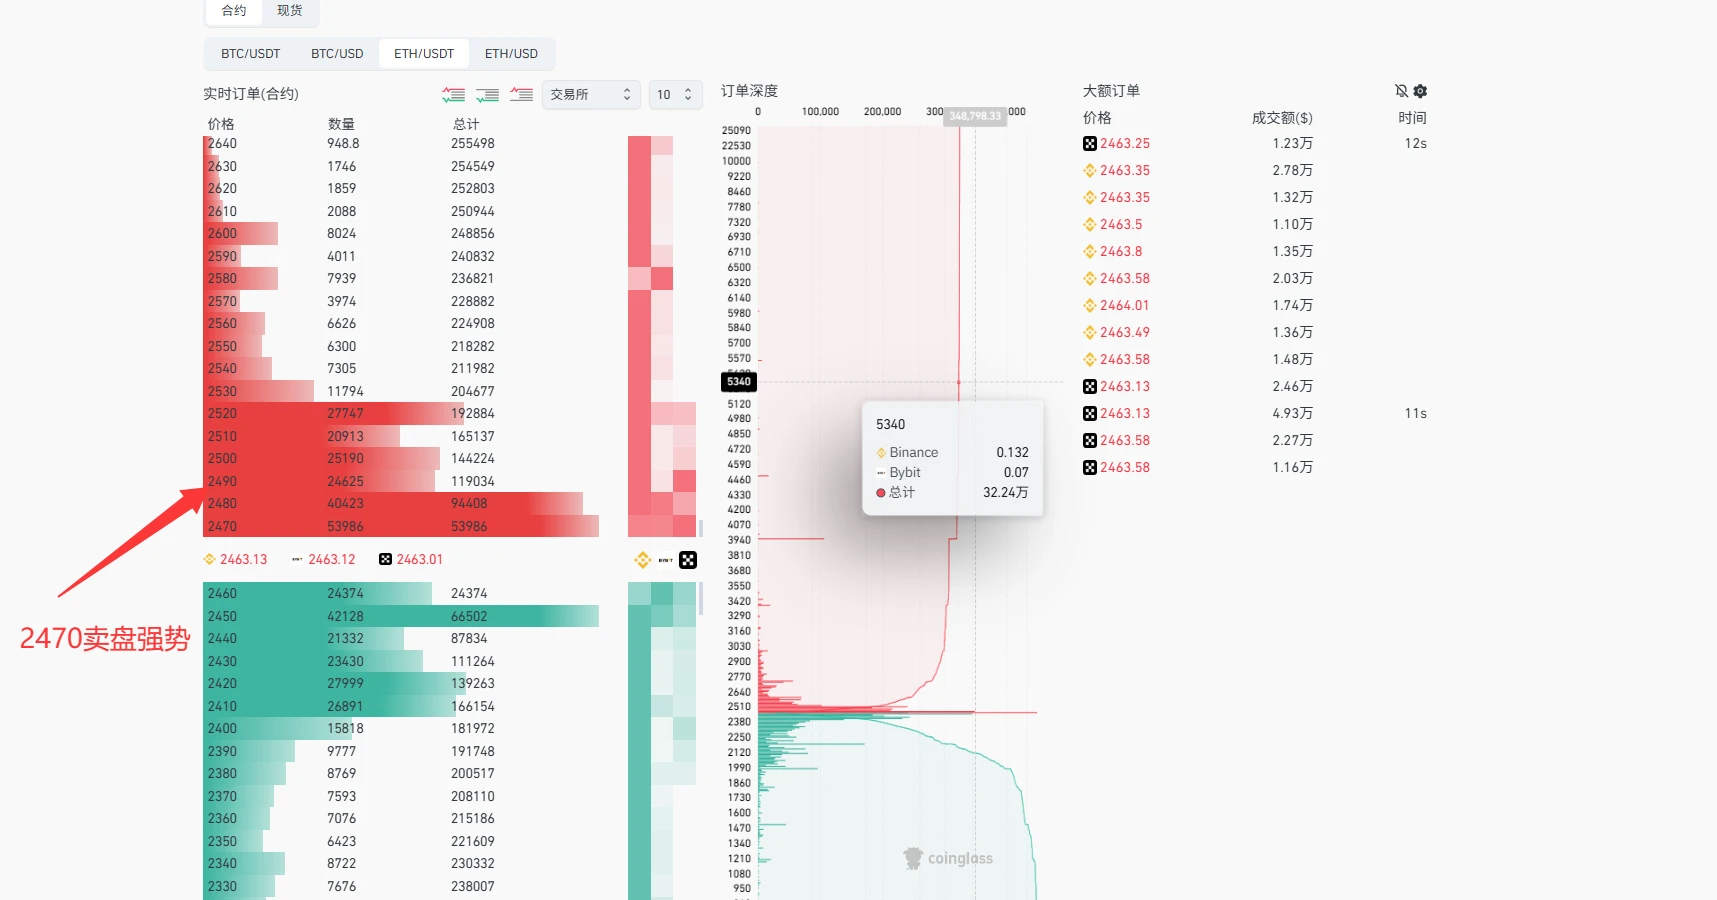Screen dimensions: 1717x900
Task: Select the BTC/USD pair tab
Action: [337, 54]
